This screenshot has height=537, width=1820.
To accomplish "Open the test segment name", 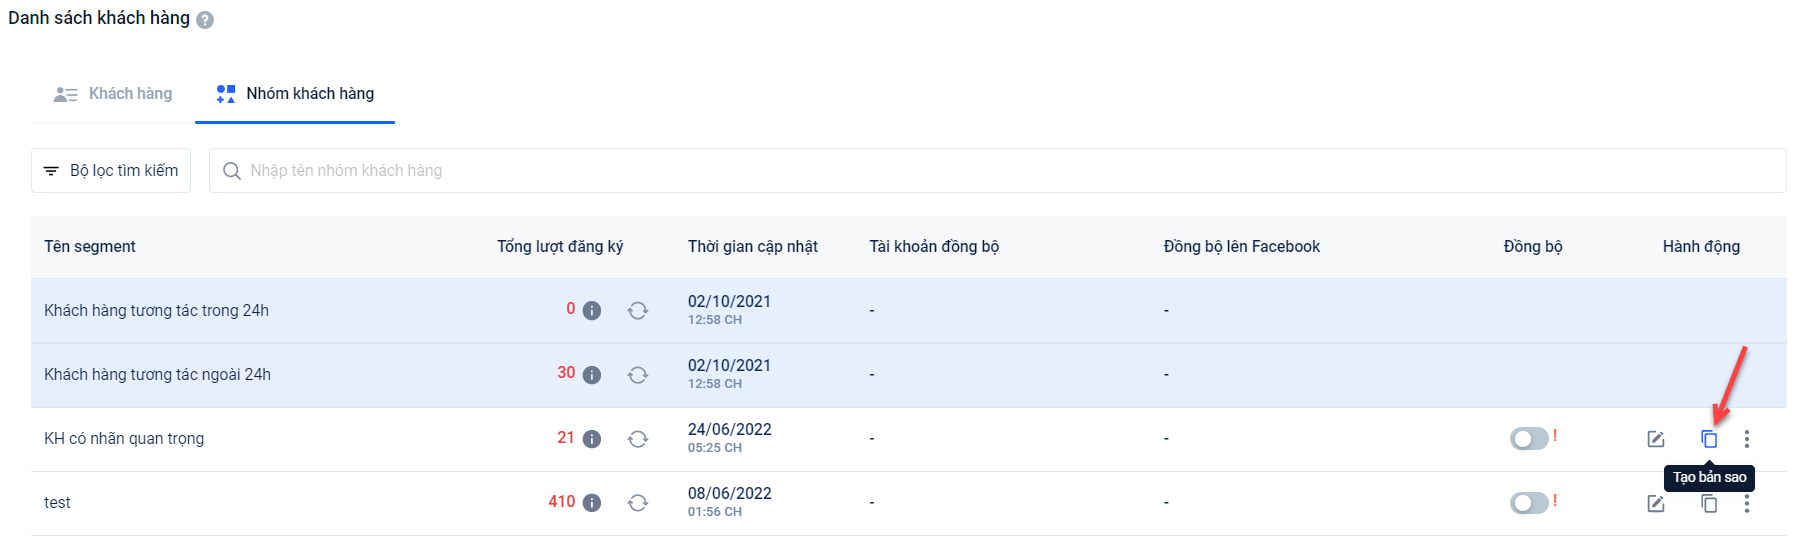I will [x=58, y=503].
